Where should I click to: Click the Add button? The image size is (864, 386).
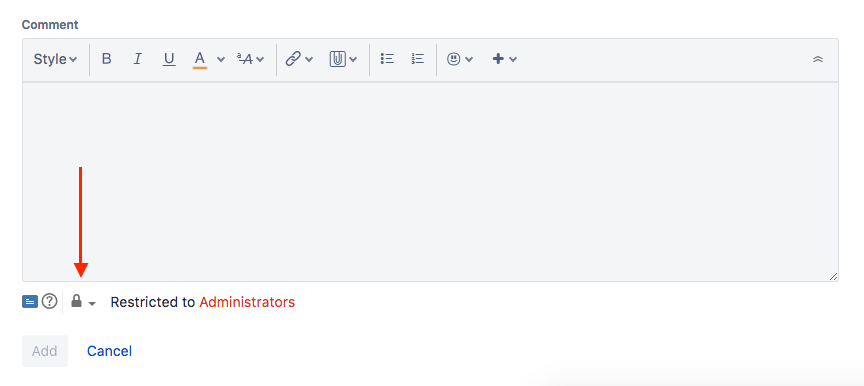(45, 351)
